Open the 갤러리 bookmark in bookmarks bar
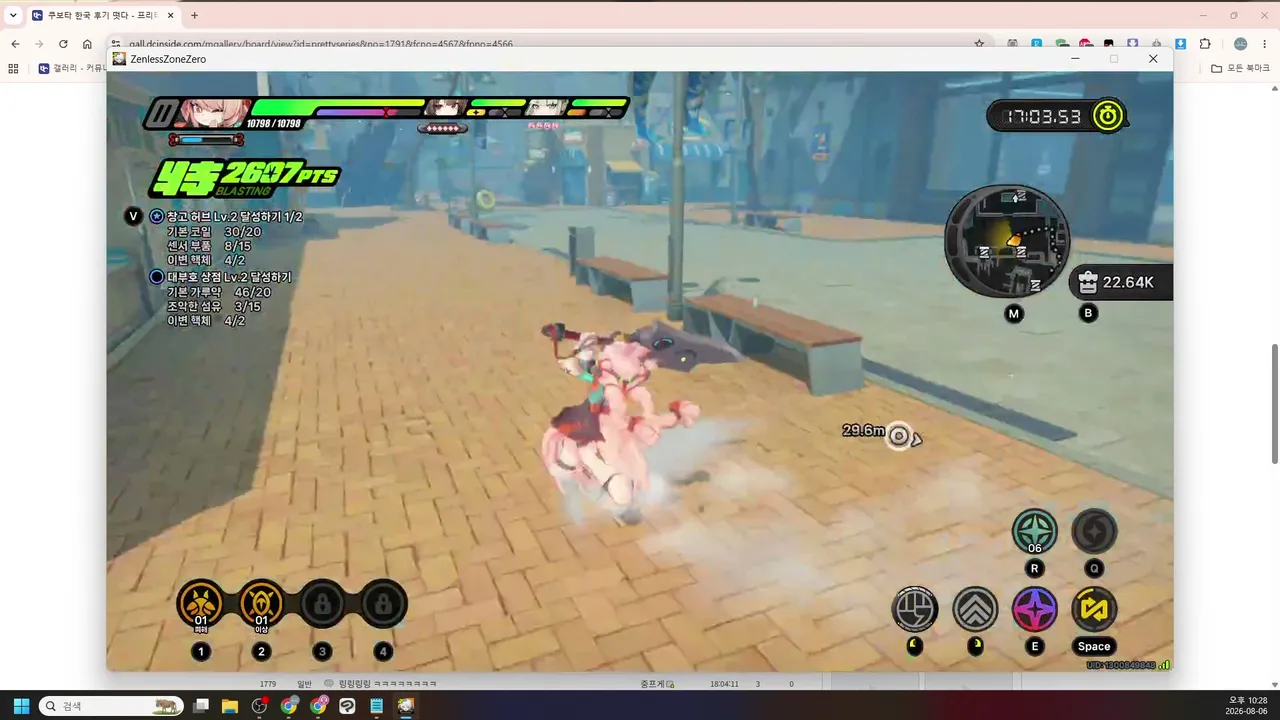This screenshot has height=720, width=1280. pyautogui.click(x=72, y=68)
